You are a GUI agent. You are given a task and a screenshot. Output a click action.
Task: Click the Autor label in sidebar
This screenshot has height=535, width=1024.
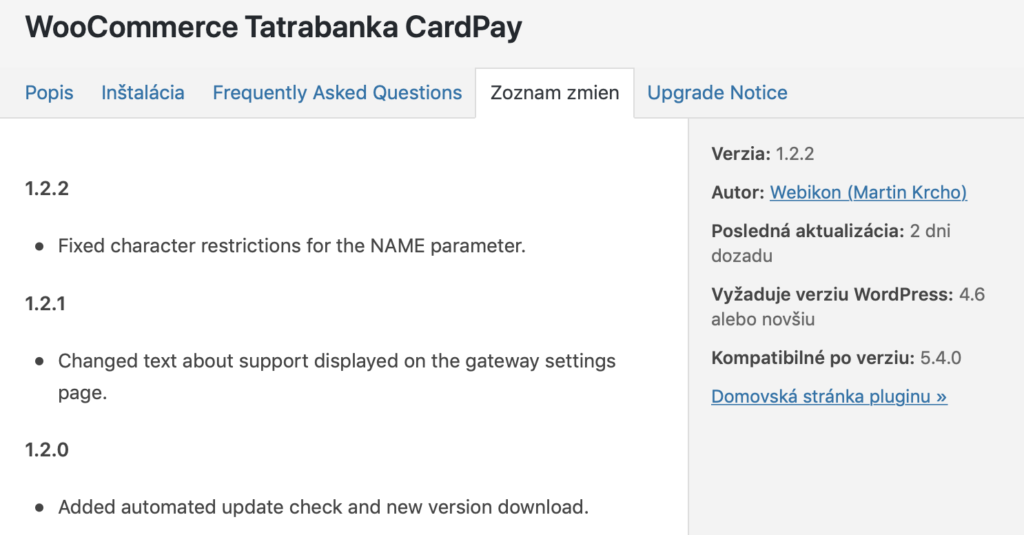738,193
